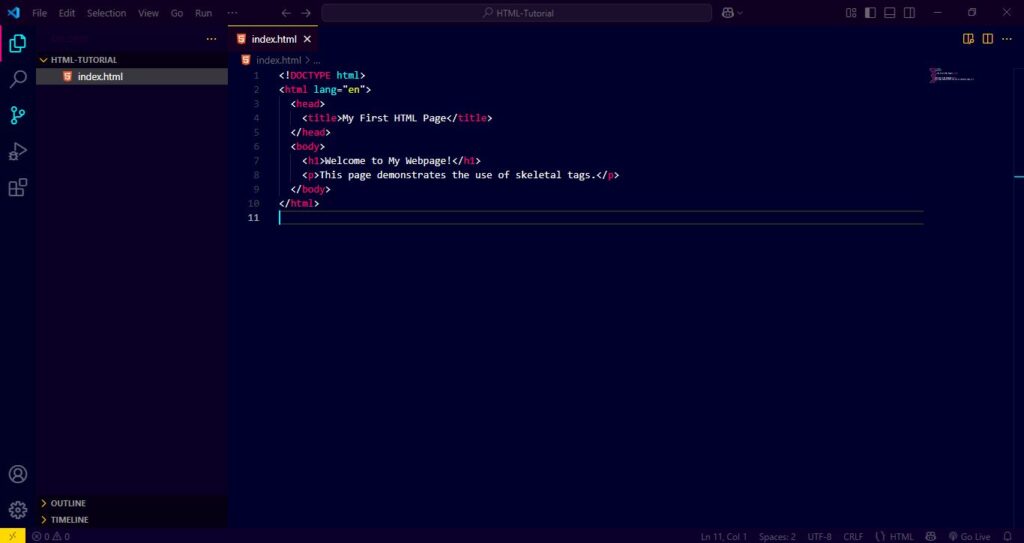Go back with the left arrow
Screen dimensions: 1024x543
click(286, 13)
